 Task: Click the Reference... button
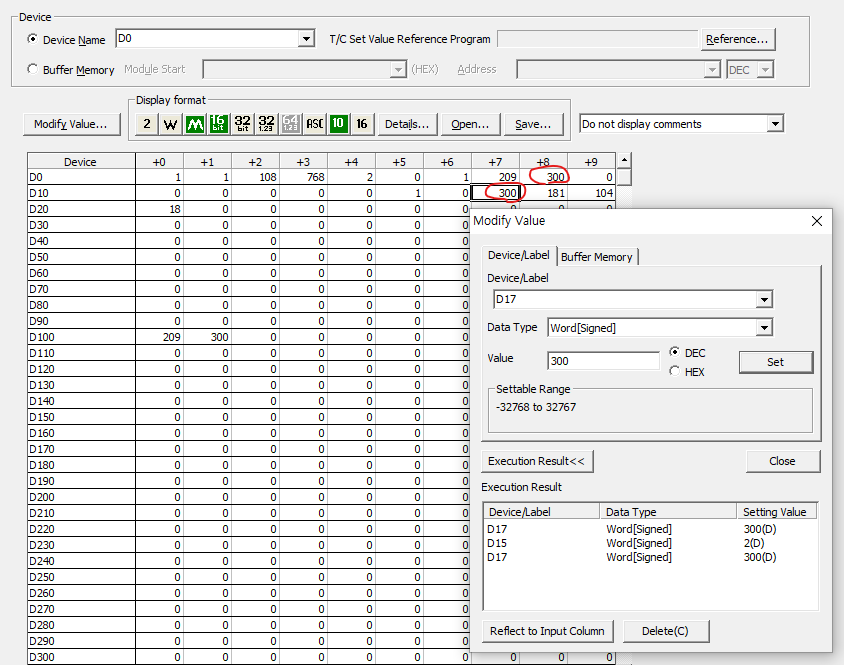(737, 39)
